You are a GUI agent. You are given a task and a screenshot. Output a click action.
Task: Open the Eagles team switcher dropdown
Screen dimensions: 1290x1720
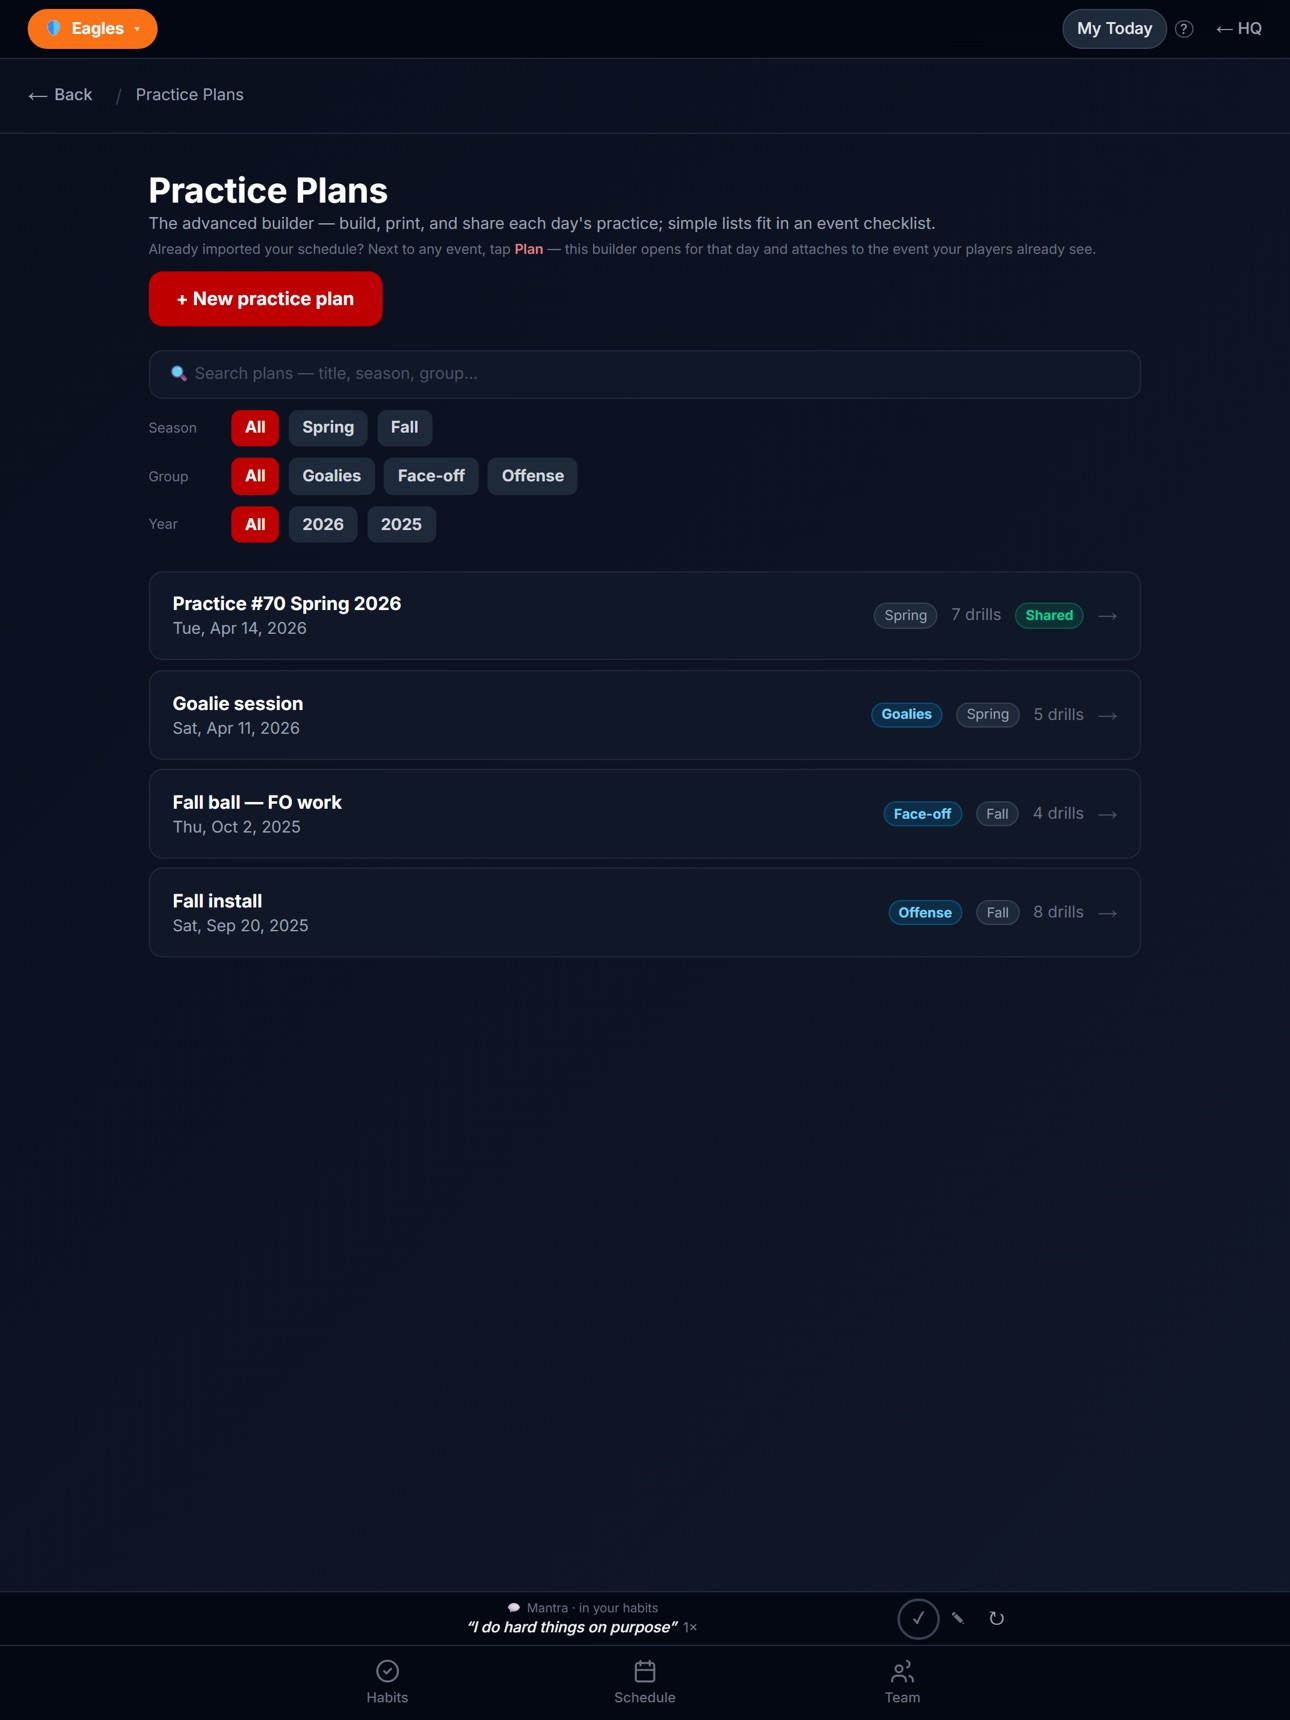92,29
